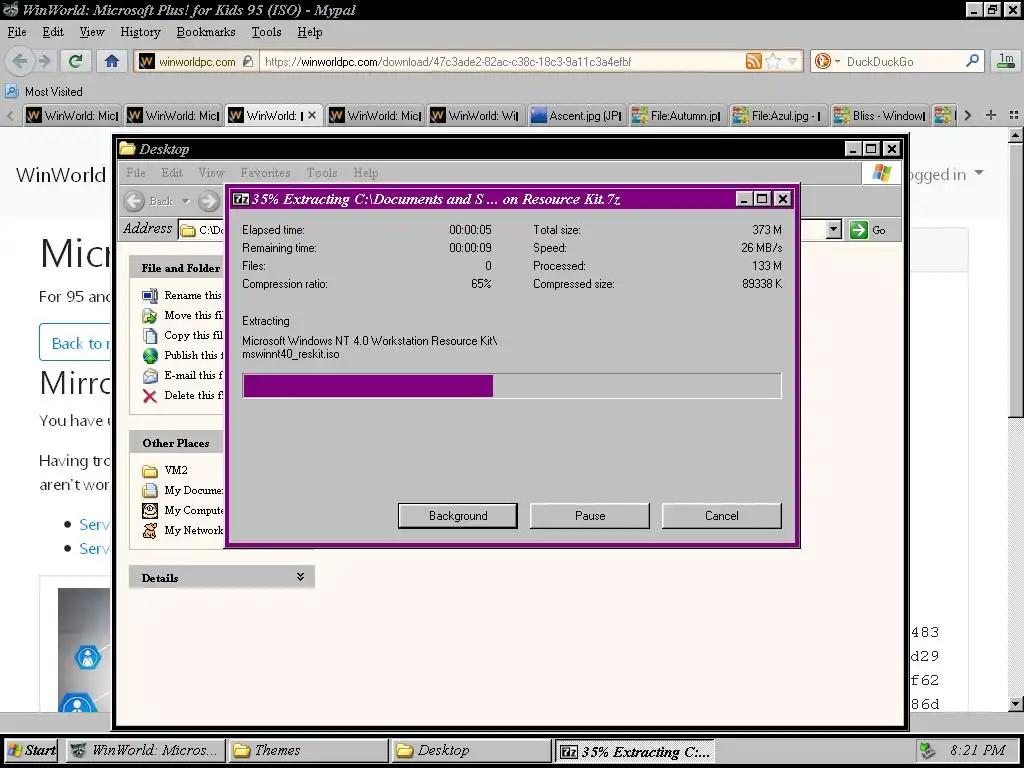1024x768 pixels.
Task: Choose Publish this file to the Web
Action: click(183, 355)
